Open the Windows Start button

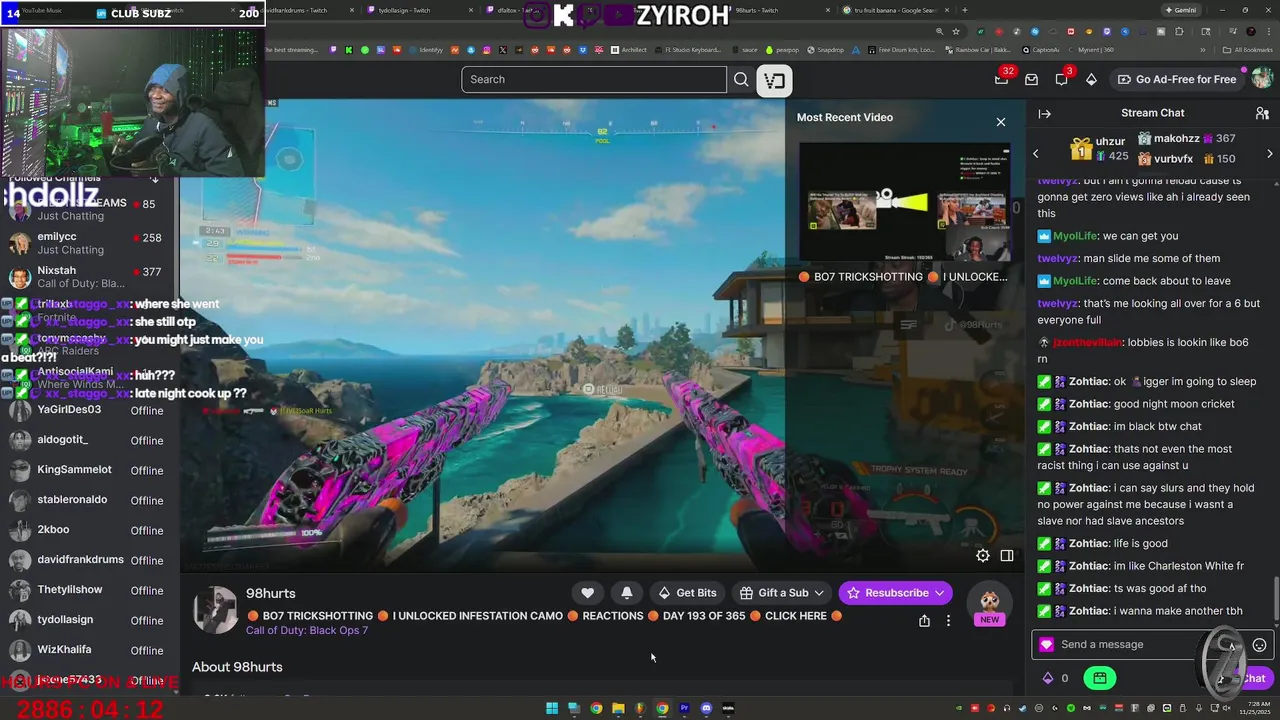[552, 709]
